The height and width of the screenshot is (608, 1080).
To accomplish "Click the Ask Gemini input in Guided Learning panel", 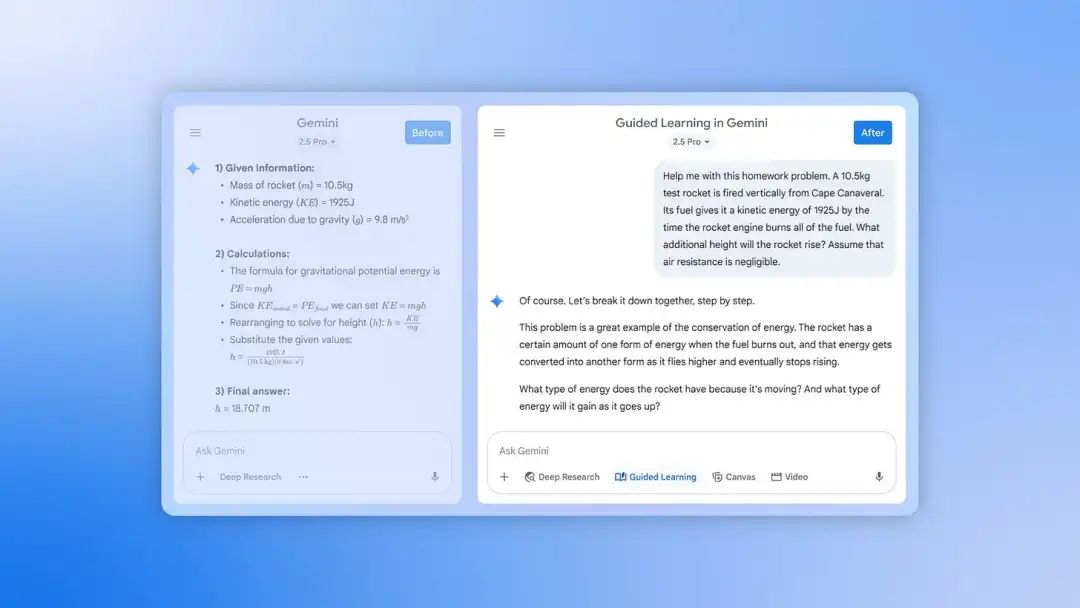I will click(692, 451).
